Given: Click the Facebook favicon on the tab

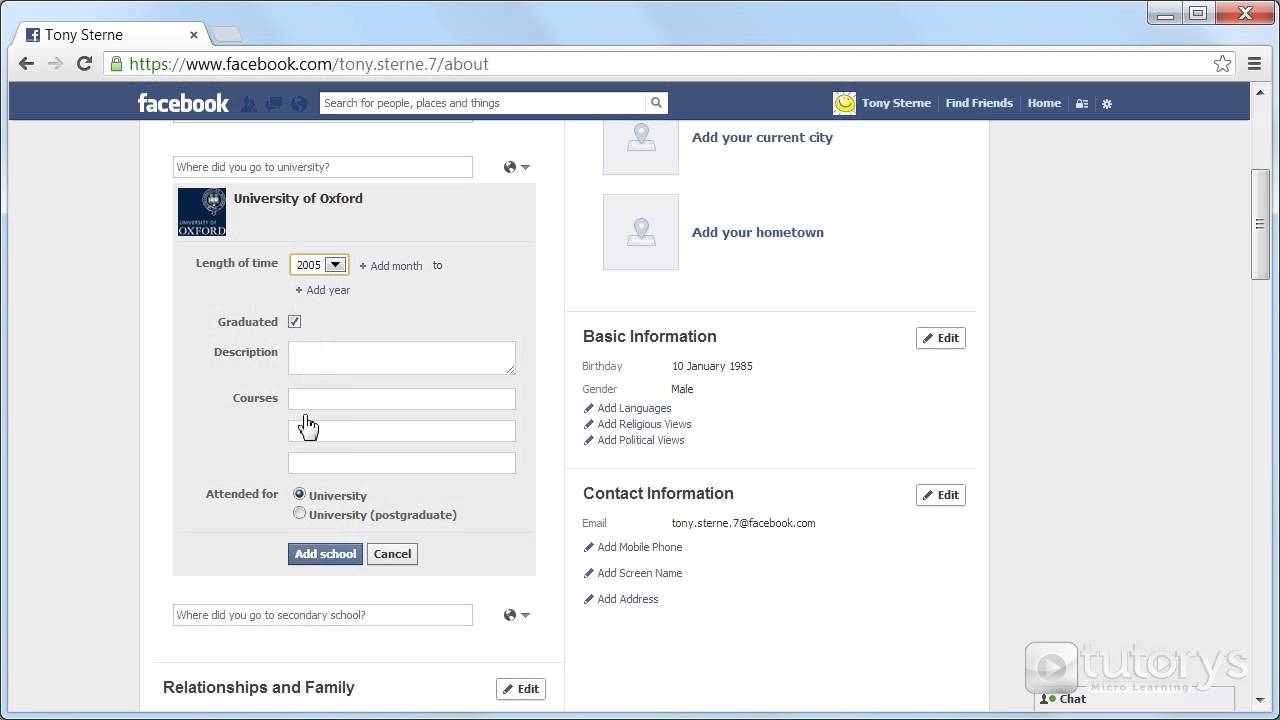Looking at the screenshot, I should click(x=33, y=34).
